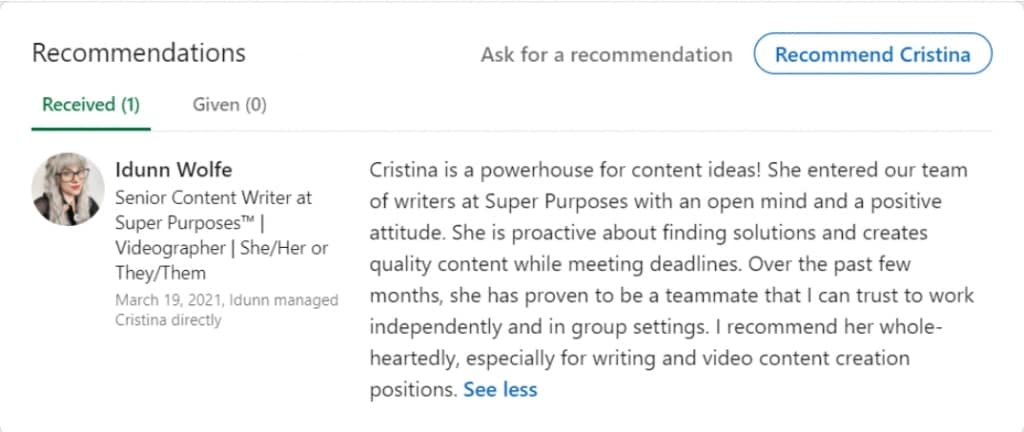The height and width of the screenshot is (432, 1024).
Task: Click the She/Her or They/Them pronouns
Action: [x=275, y=247]
